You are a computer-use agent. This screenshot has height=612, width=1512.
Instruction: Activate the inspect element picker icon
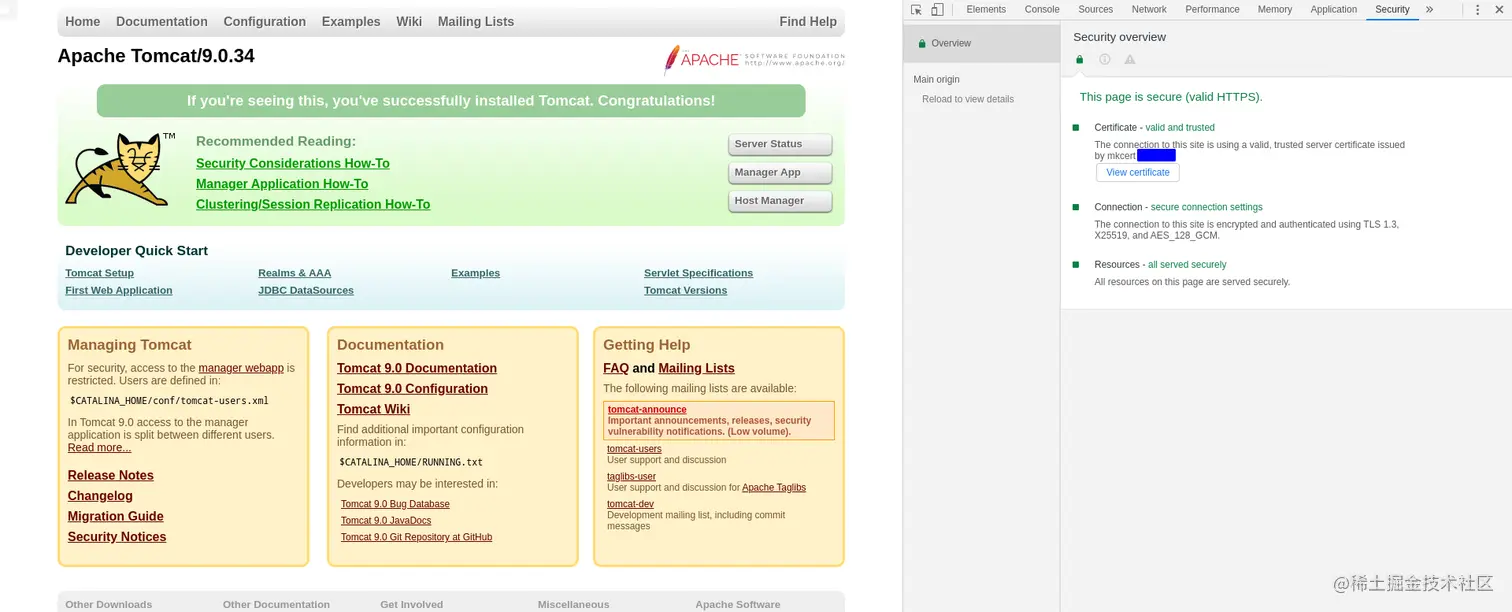point(916,10)
